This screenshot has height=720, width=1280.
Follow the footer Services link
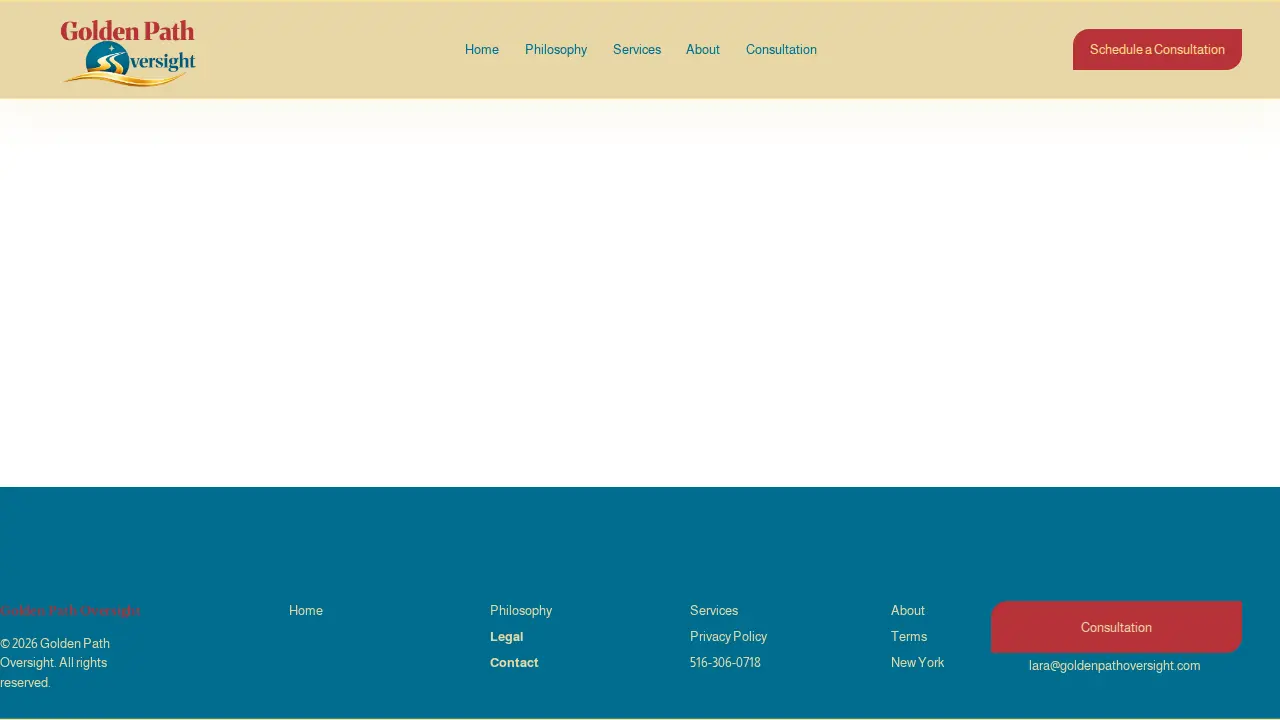click(x=714, y=611)
